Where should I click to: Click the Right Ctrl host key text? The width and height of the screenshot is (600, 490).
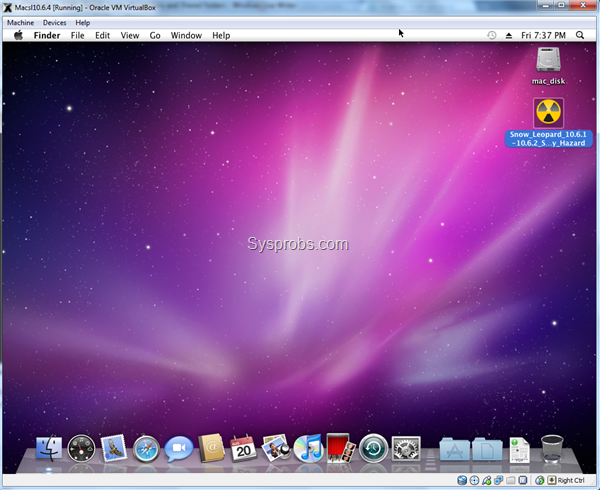(571, 480)
